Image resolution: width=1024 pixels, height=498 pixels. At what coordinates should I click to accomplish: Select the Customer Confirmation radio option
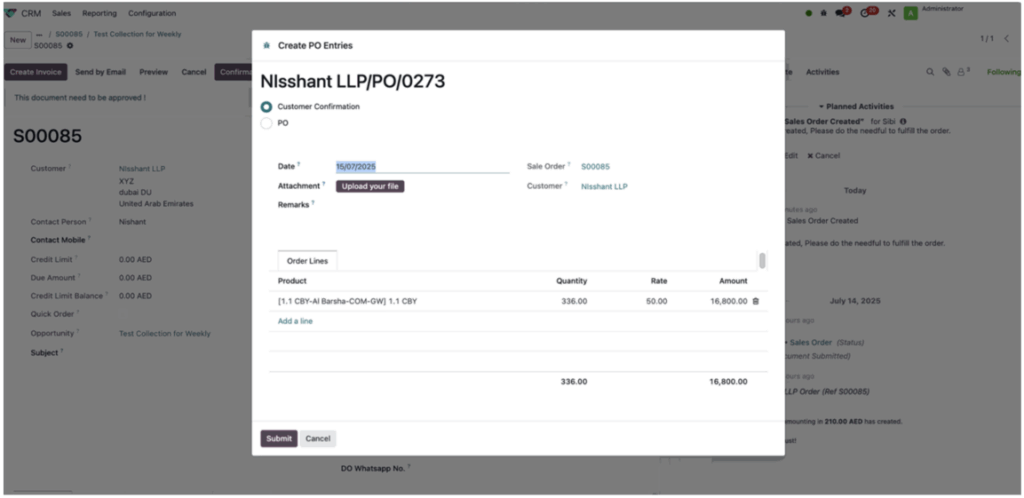[266, 106]
